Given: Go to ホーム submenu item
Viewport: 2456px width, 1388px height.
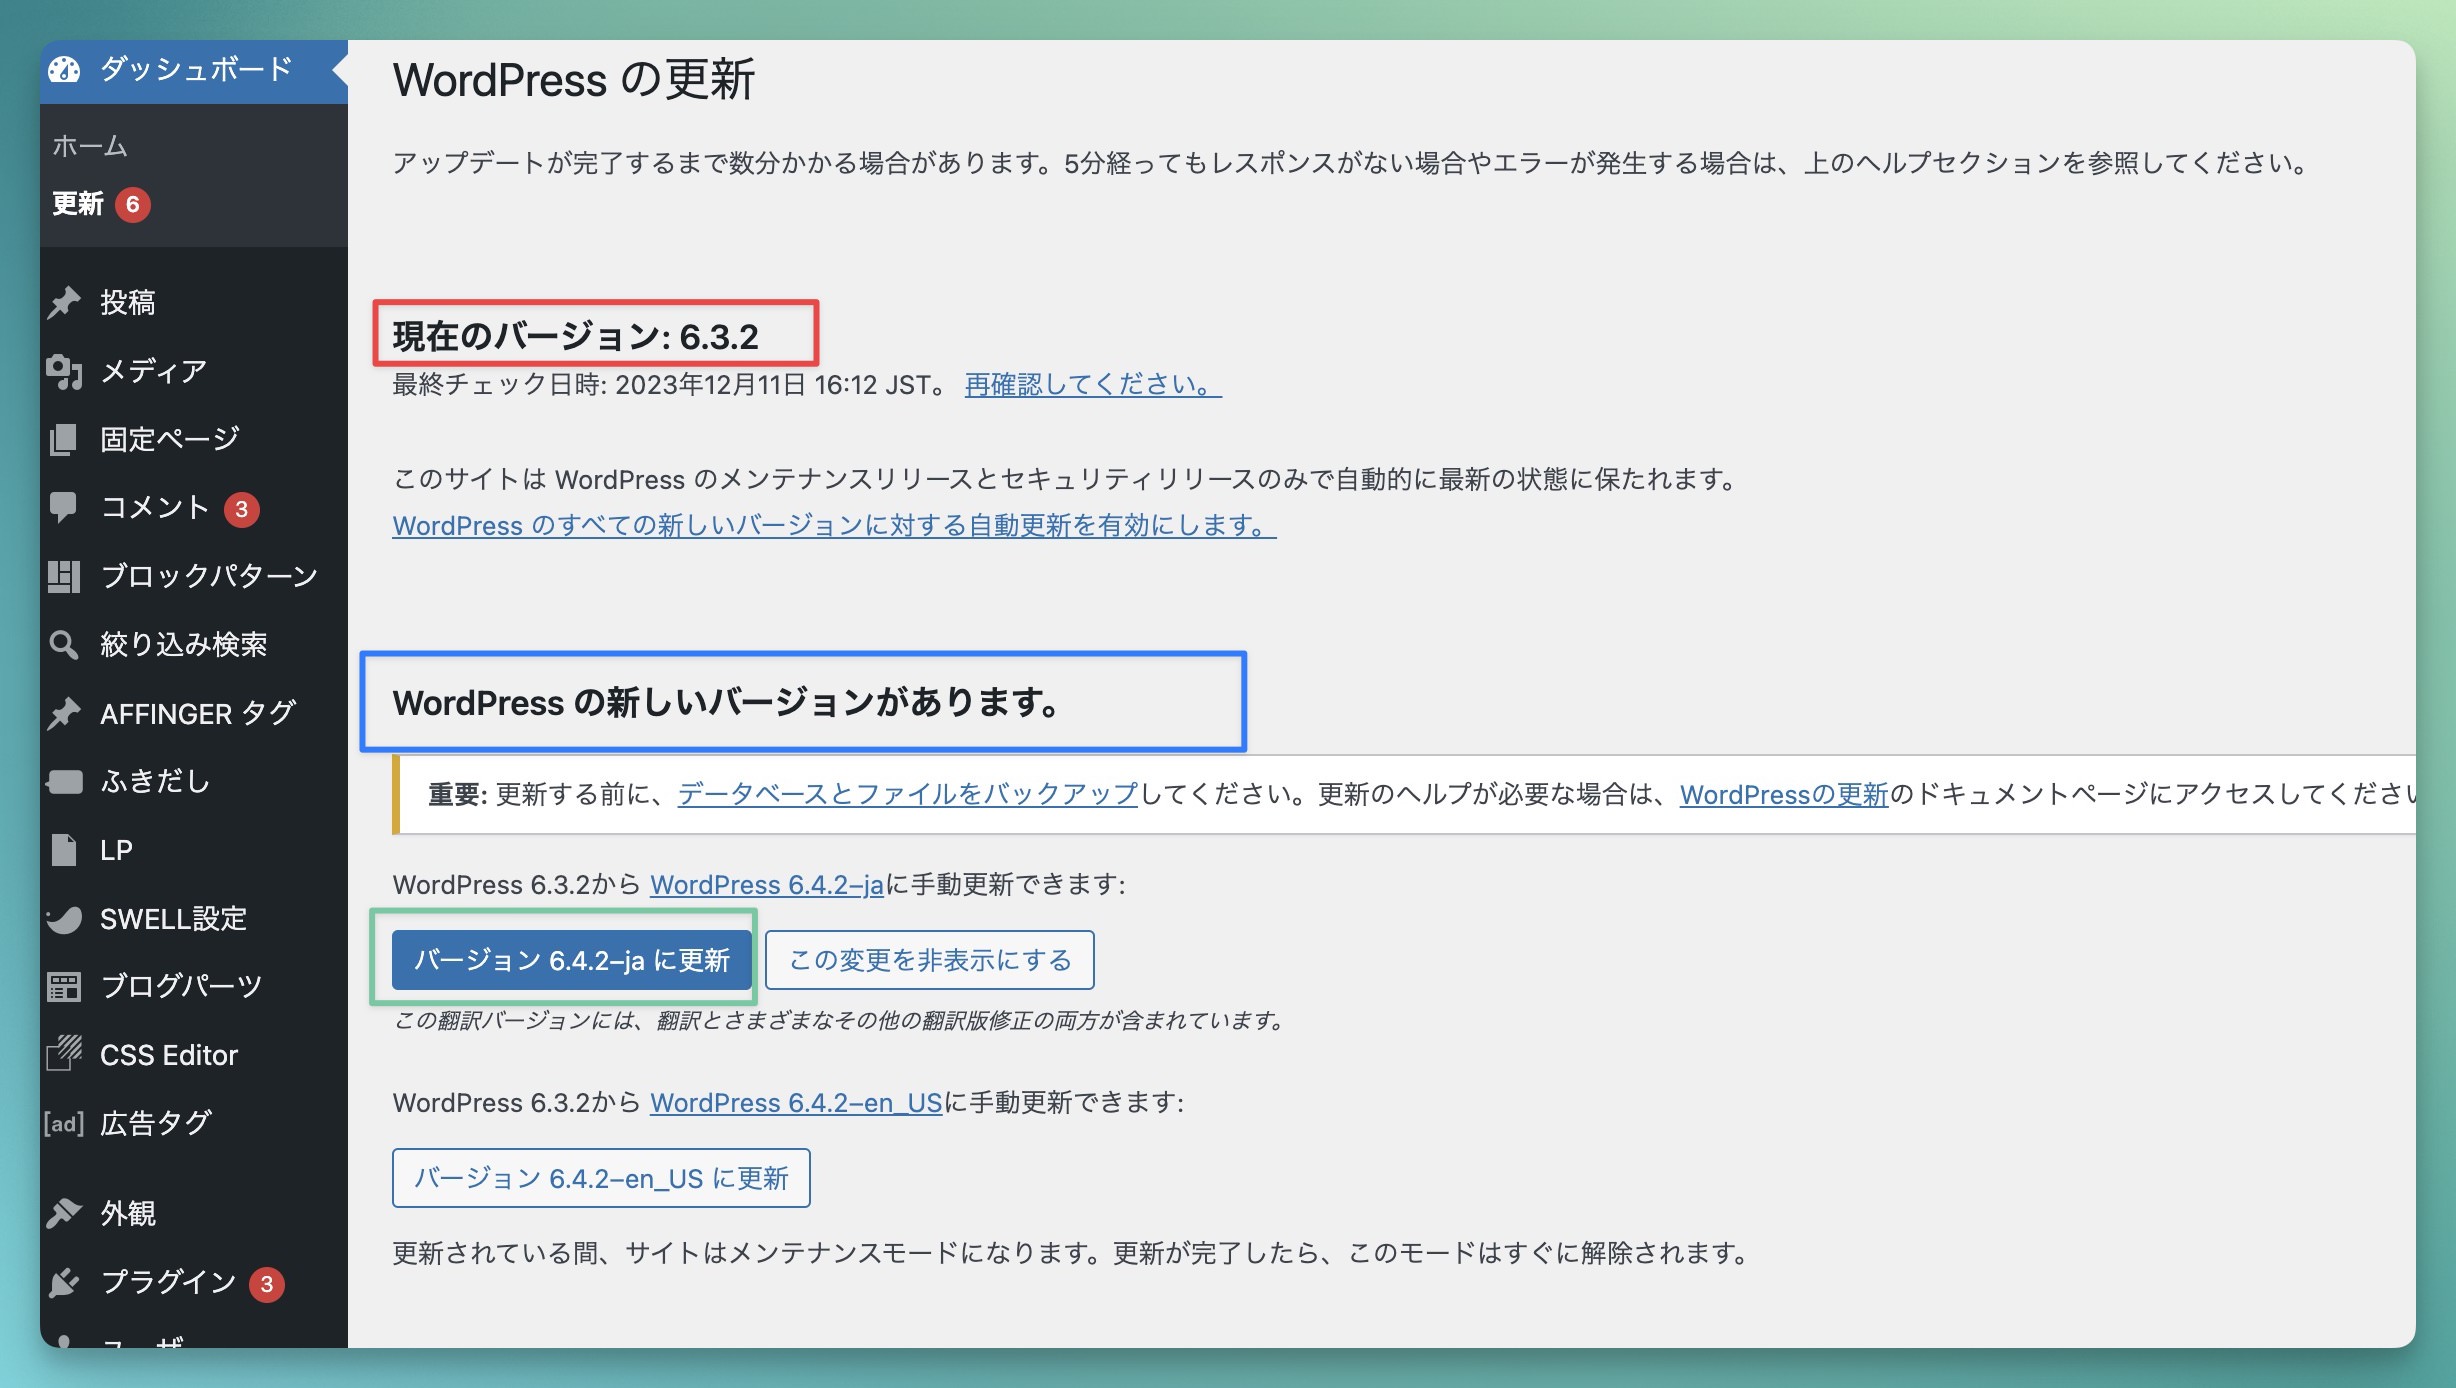Looking at the screenshot, I should point(90,146).
